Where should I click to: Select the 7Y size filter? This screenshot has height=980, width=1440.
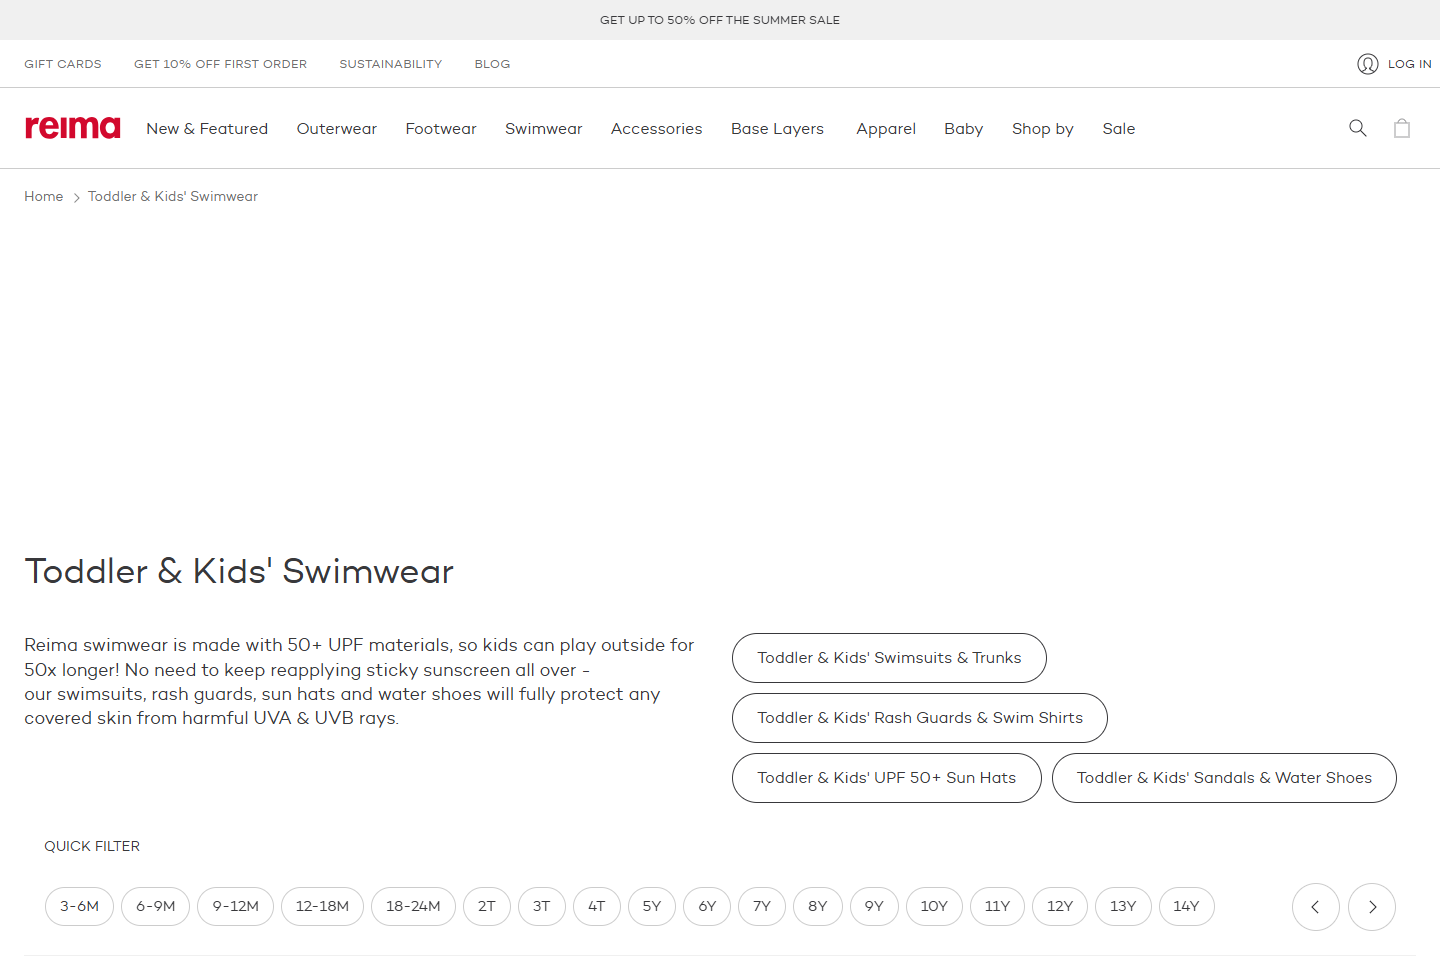tap(762, 907)
